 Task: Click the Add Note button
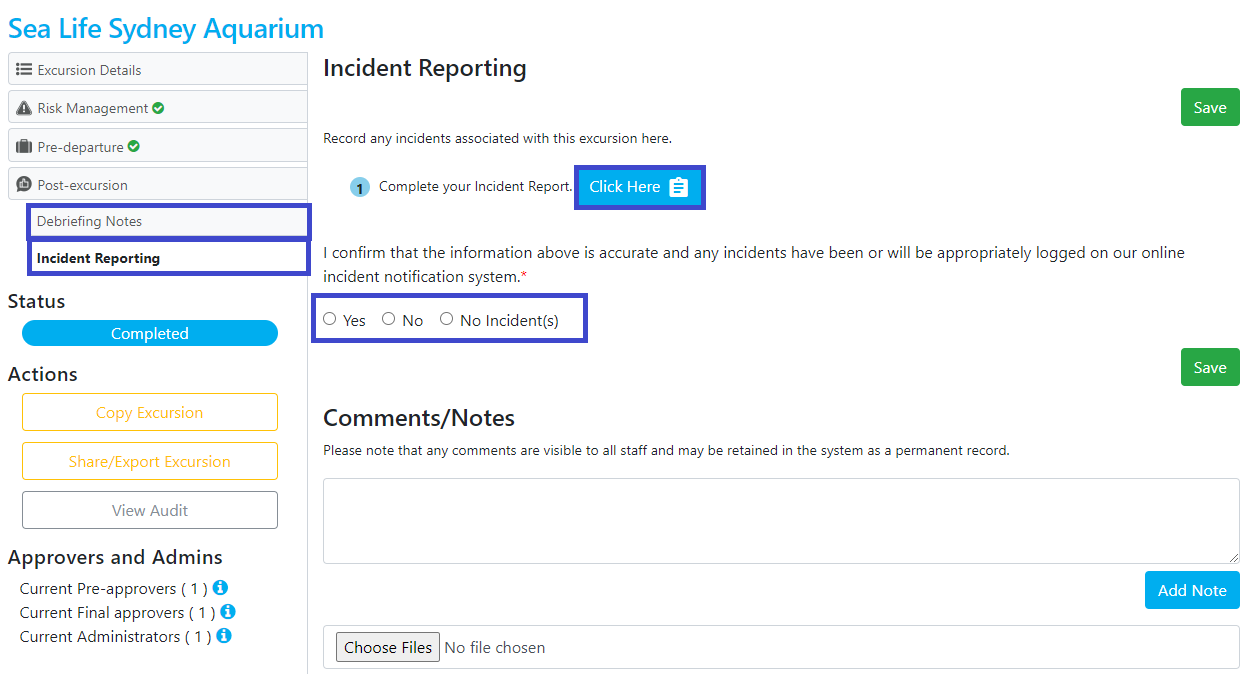(x=1192, y=590)
